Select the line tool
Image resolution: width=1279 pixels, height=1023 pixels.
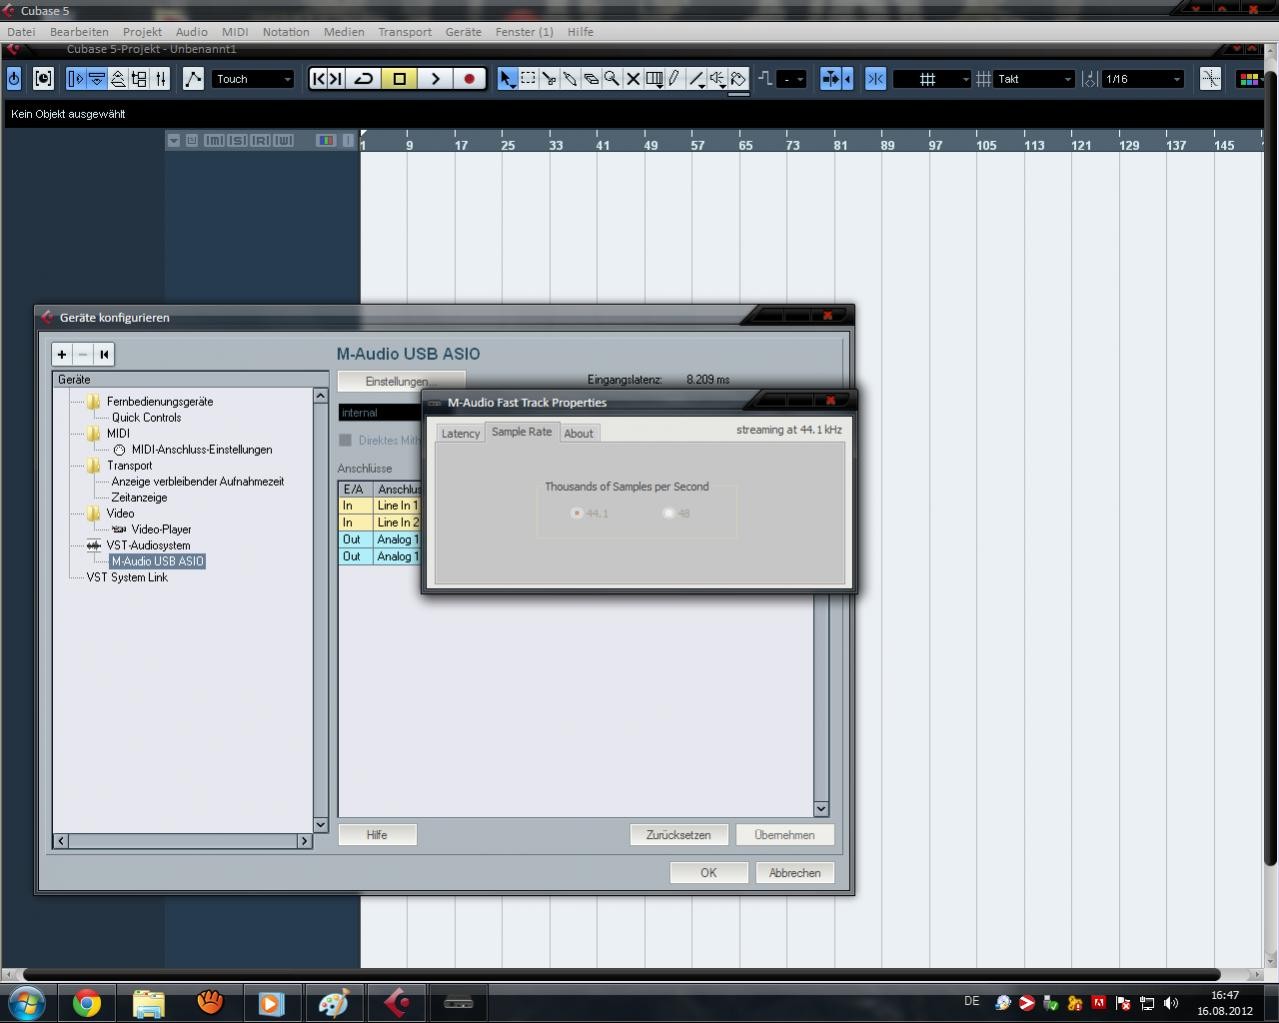pyautogui.click(x=696, y=79)
